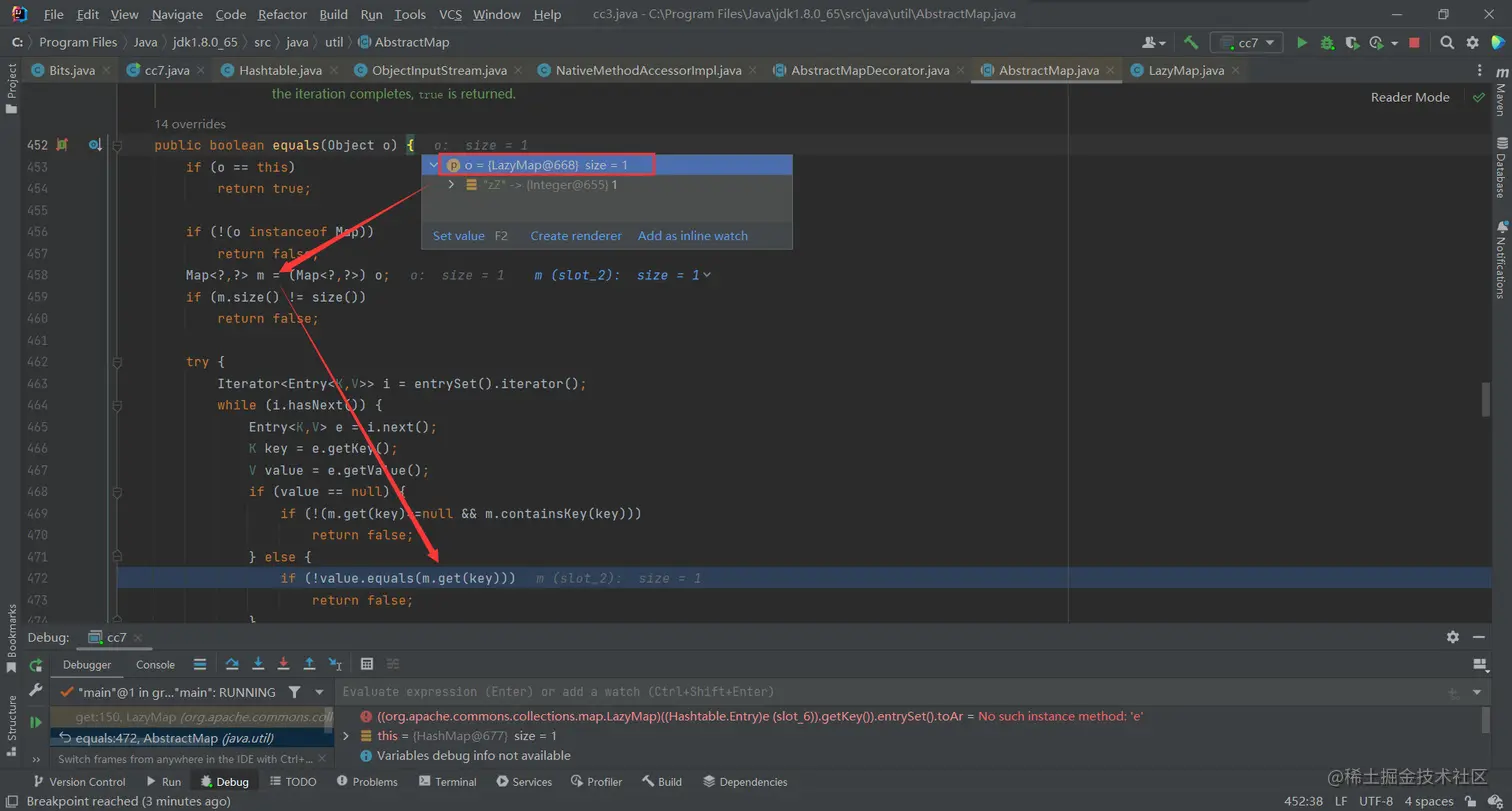The image size is (1512, 811).
Task: Open debugger wrench settings icon
Action: click(36, 691)
